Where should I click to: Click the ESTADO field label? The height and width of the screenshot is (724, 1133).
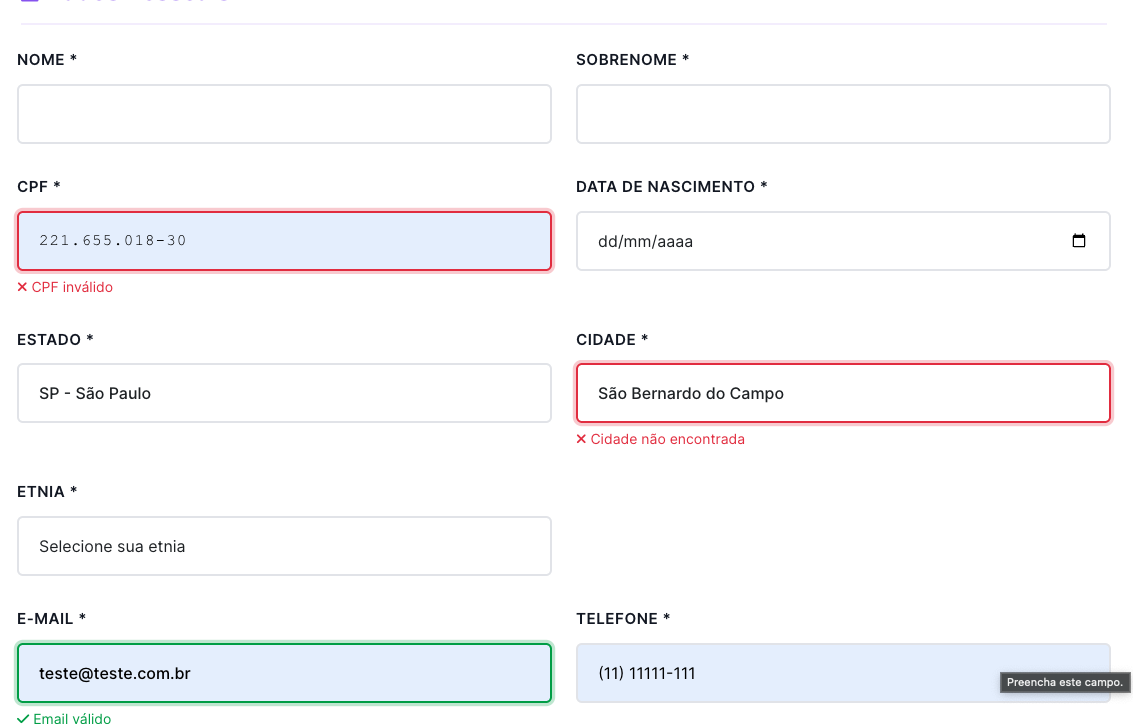tap(55, 340)
